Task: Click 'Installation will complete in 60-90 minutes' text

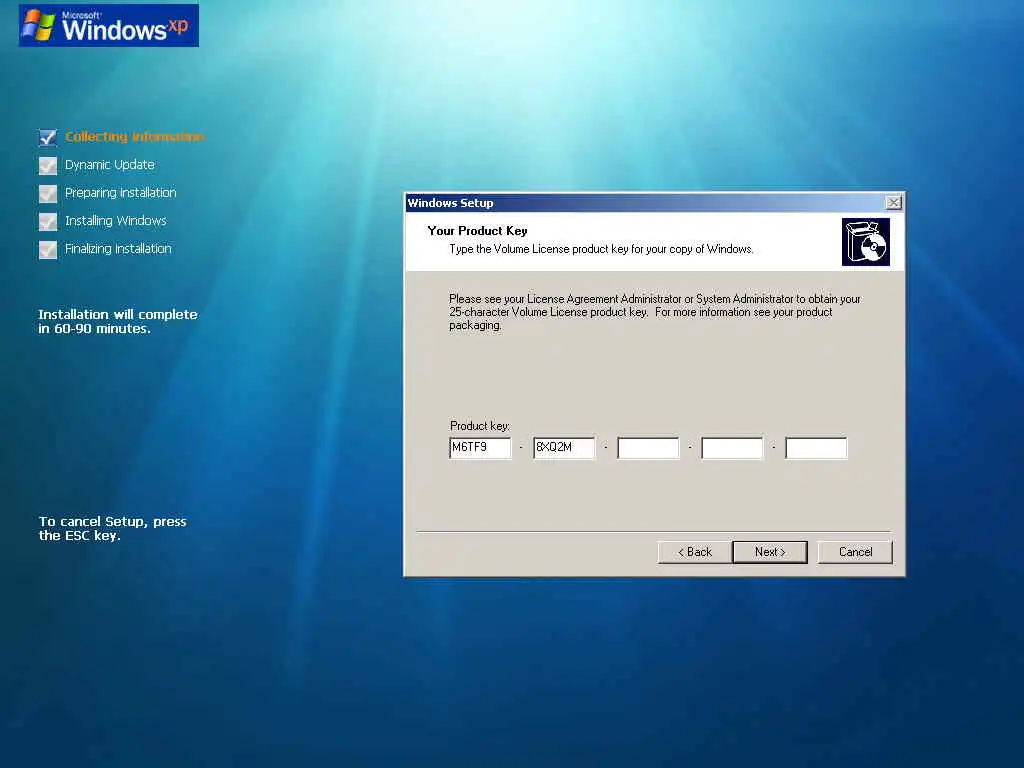Action: click(x=118, y=321)
